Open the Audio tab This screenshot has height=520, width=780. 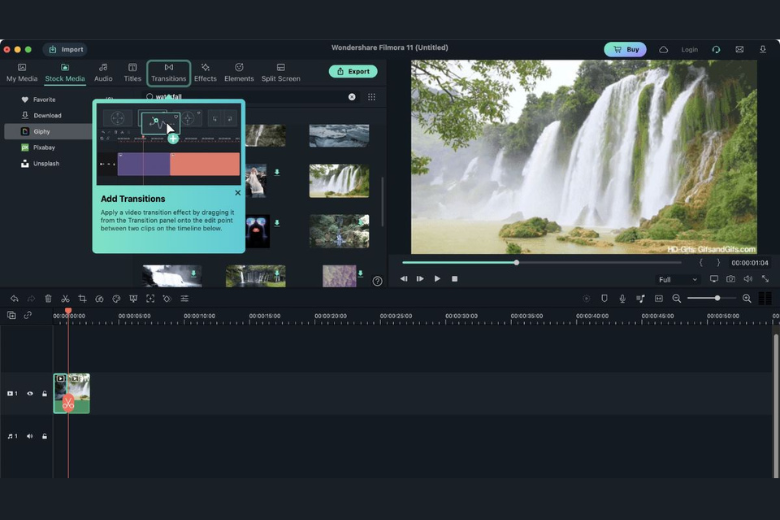coord(103,73)
